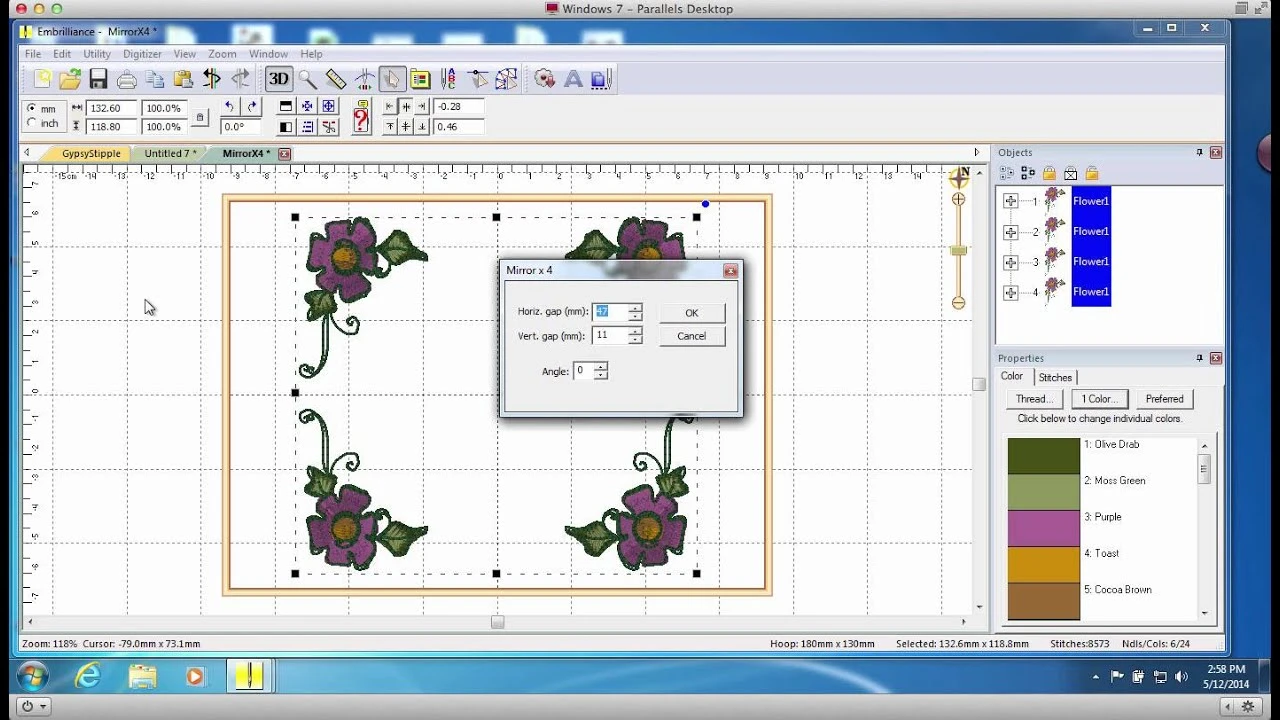This screenshot has height=720, width=1280.
Task: Select the Measure ruler tool
Action: point(336,79)
